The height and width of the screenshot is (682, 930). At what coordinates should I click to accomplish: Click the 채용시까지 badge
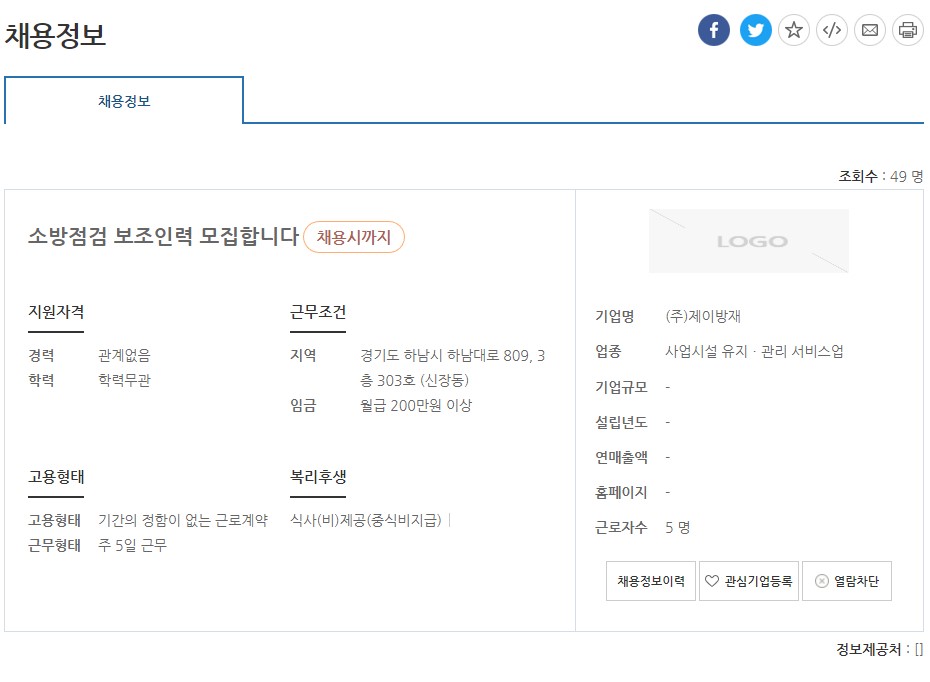pos(353,237)
